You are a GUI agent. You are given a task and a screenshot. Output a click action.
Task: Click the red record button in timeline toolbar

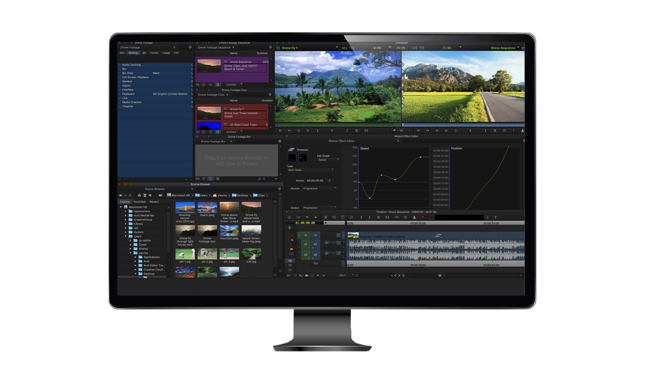point(432,217)
